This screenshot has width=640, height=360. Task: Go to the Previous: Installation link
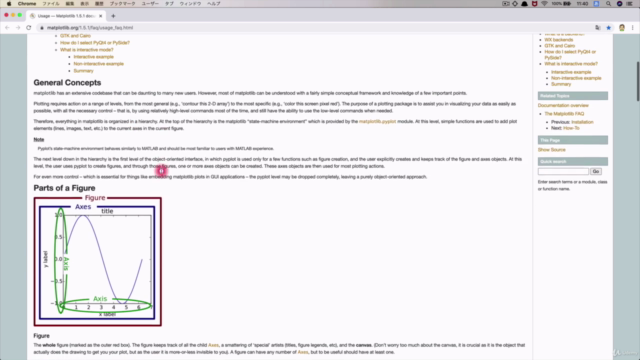coord(582,122)
